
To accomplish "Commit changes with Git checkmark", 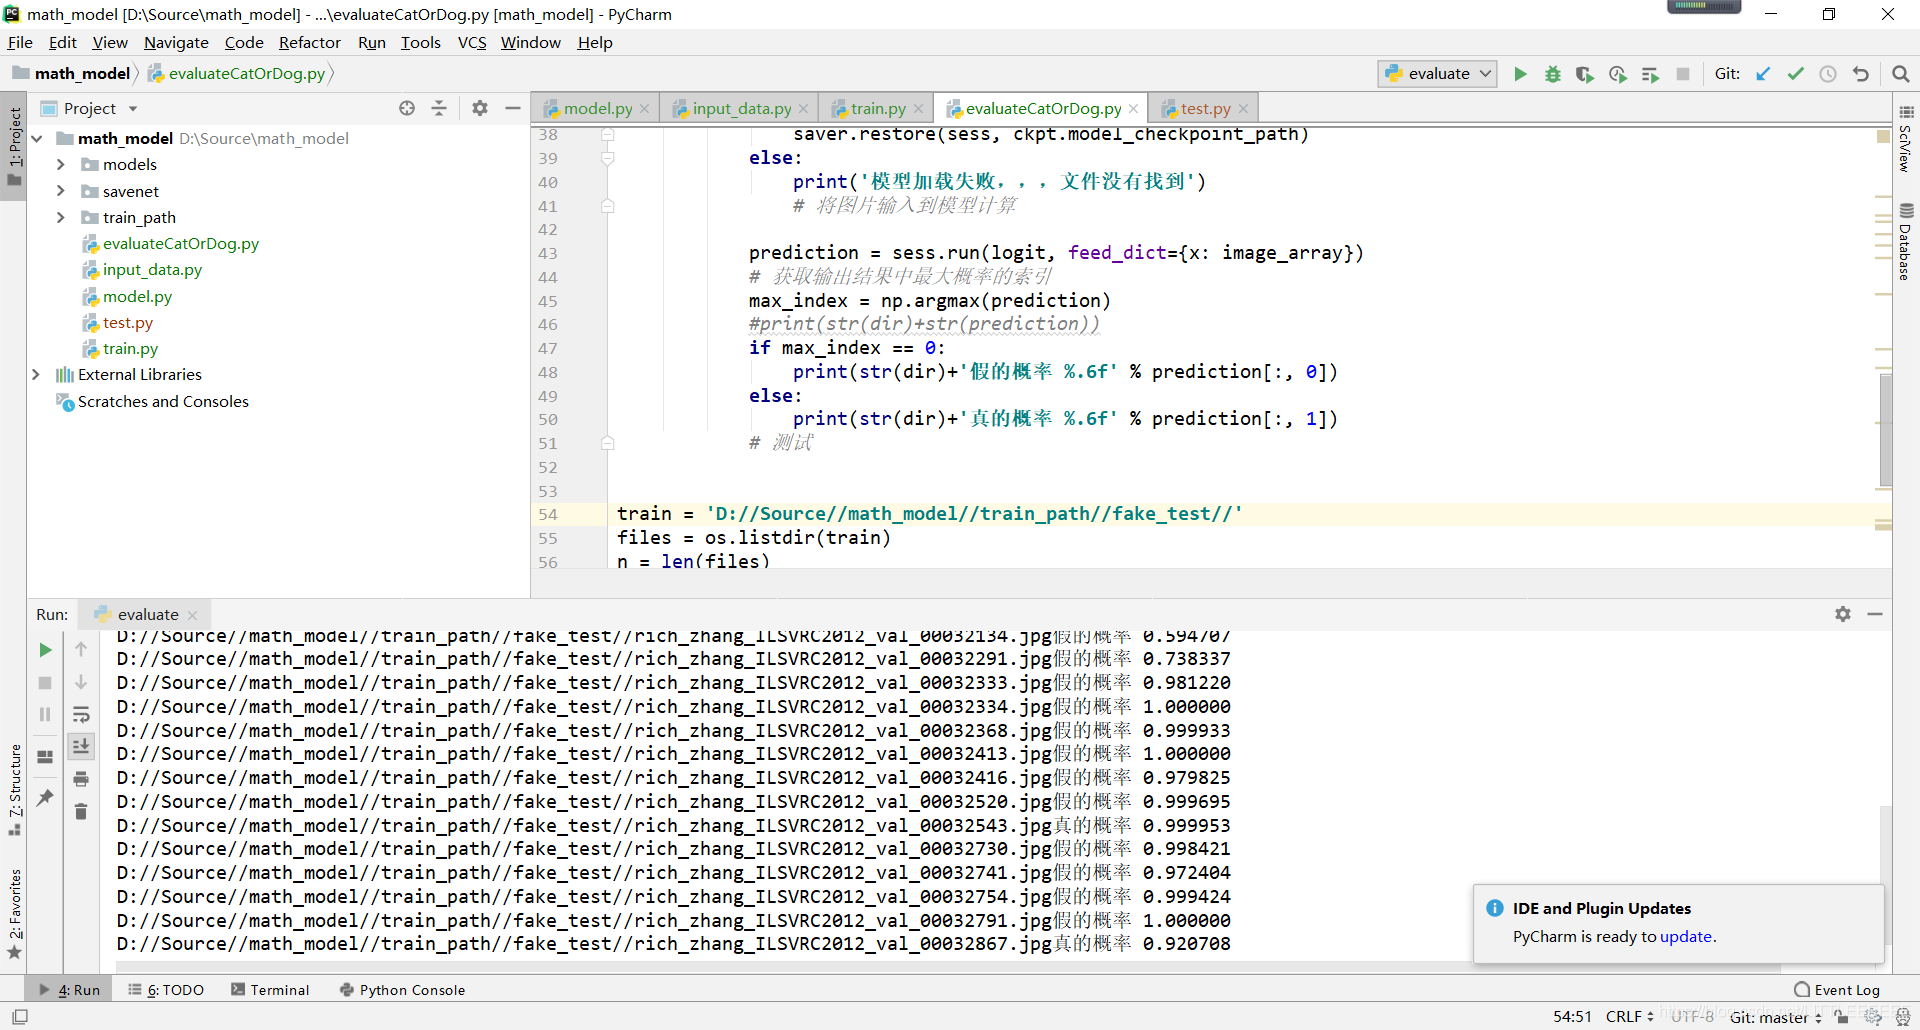I will coord(1796,74).
